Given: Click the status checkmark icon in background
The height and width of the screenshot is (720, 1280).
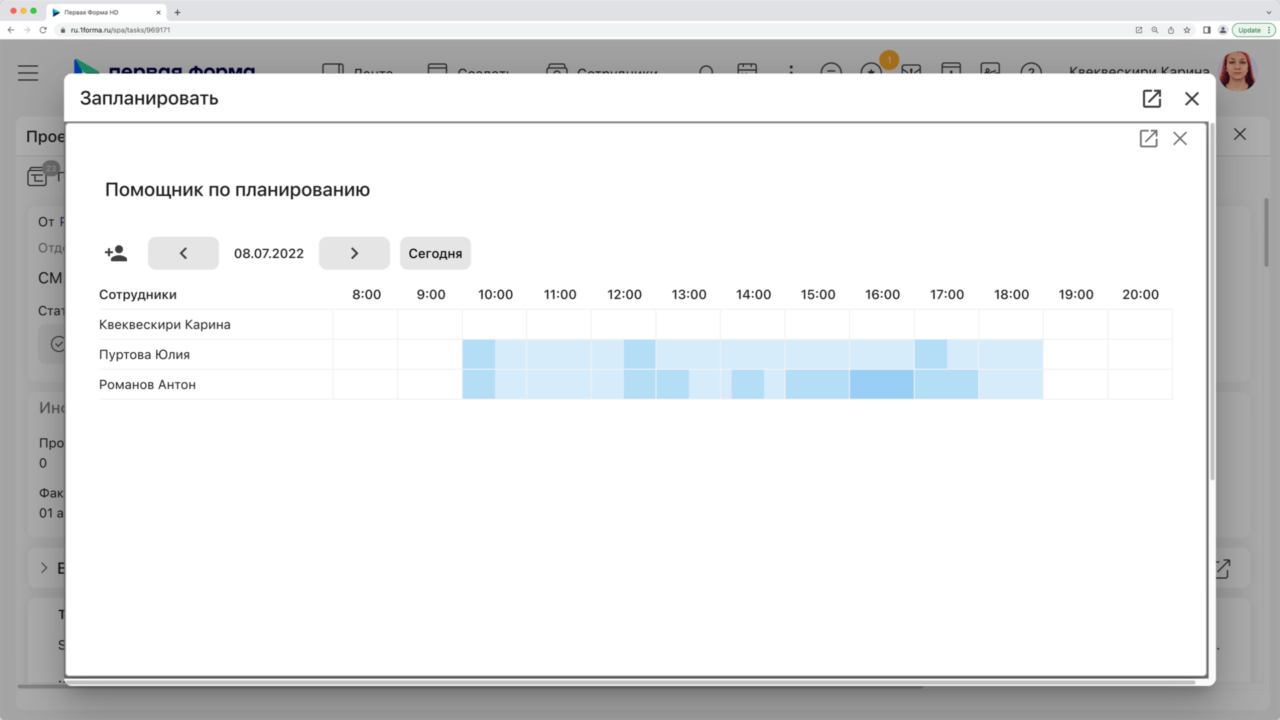Looking at the screenshot, I should [58, 343].
